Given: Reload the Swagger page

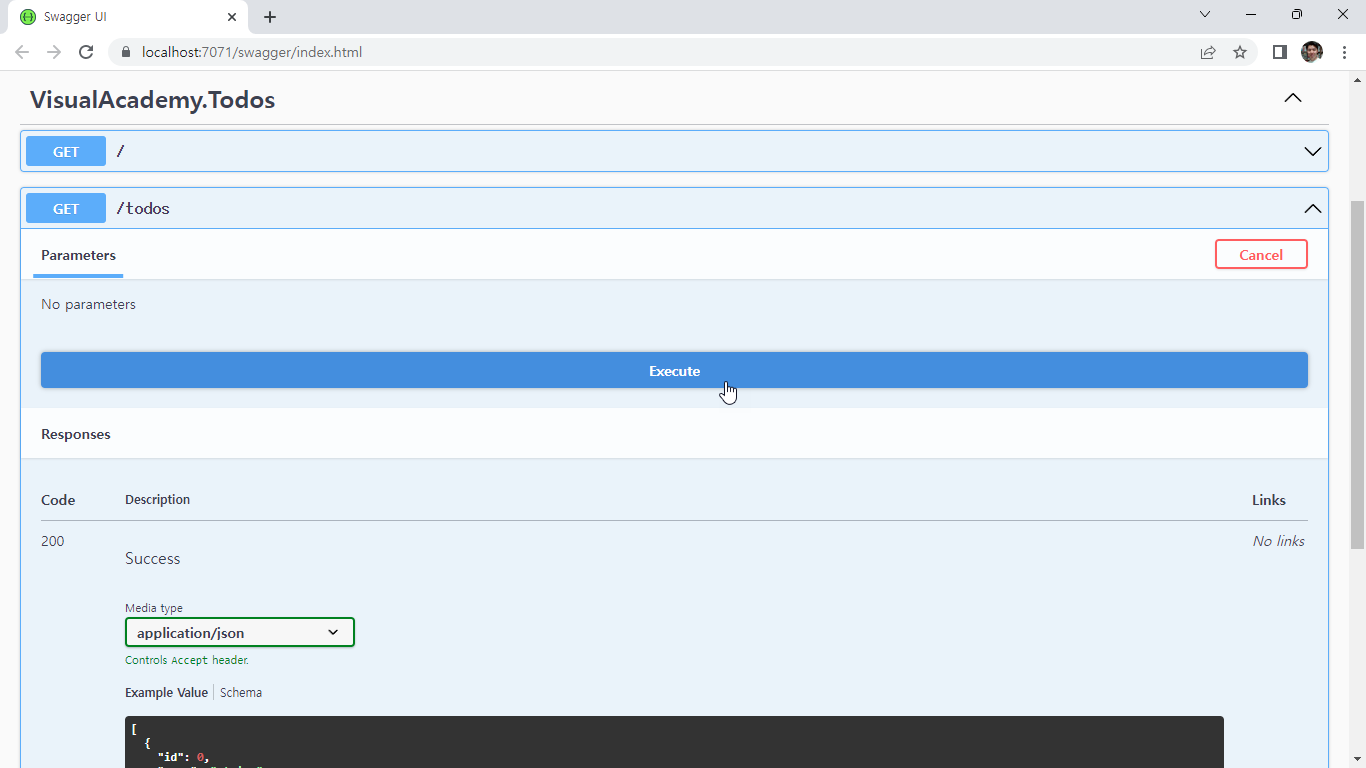Looking at the screenshot, I should (86, 52).
